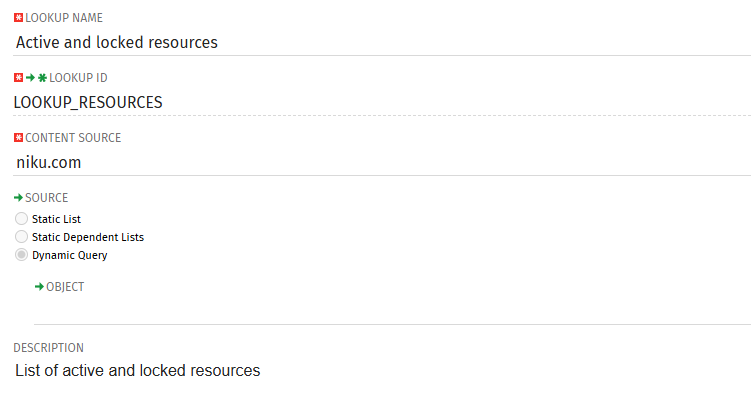Edit the Content Source field showing niku.com
Image resolution: width=751 pixels, height=404 pixels.
point(380,161)
